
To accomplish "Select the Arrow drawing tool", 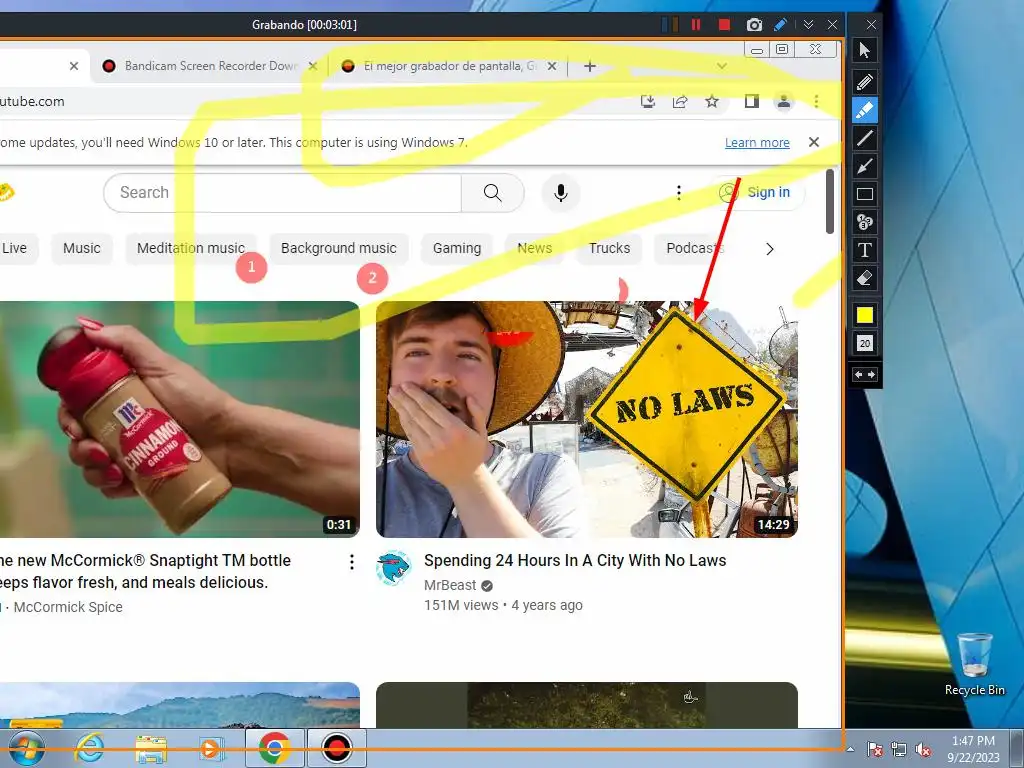I will (x=865, y=166).
